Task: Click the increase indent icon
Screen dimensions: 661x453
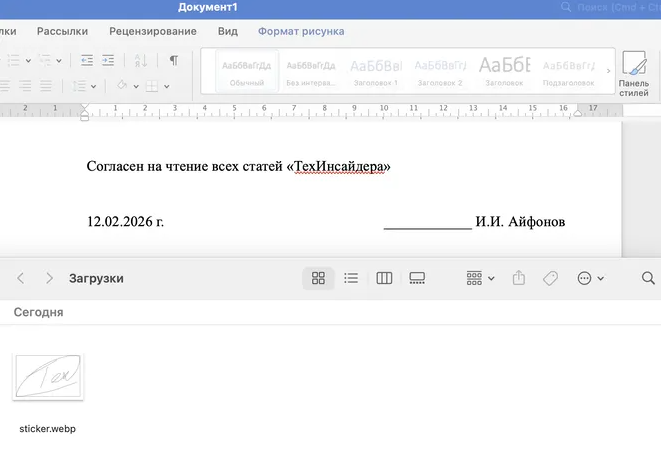Action: click(x=109, y=60)
